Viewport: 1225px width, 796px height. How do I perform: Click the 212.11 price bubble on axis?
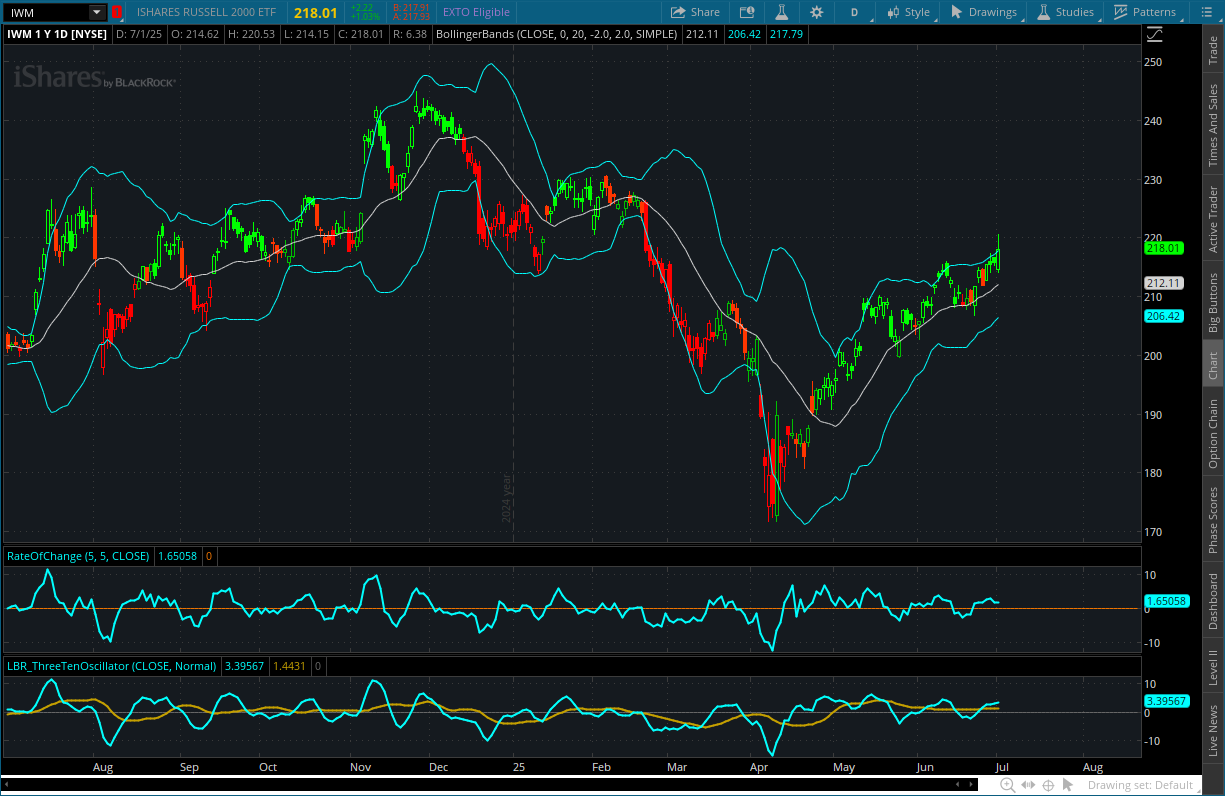[1164, 283]
